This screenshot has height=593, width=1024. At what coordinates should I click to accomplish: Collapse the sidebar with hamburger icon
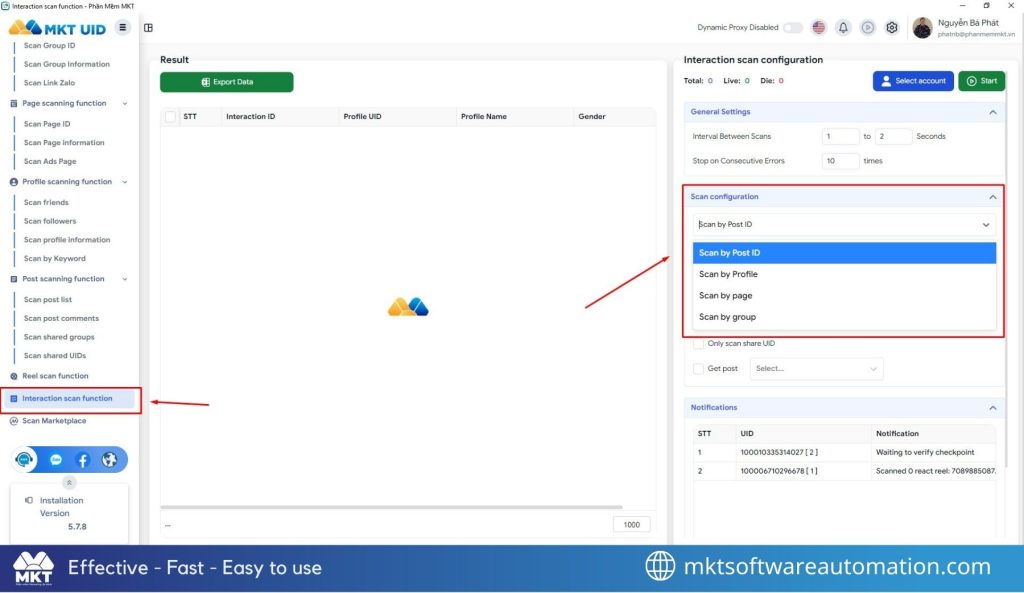[x=123, y=27]
